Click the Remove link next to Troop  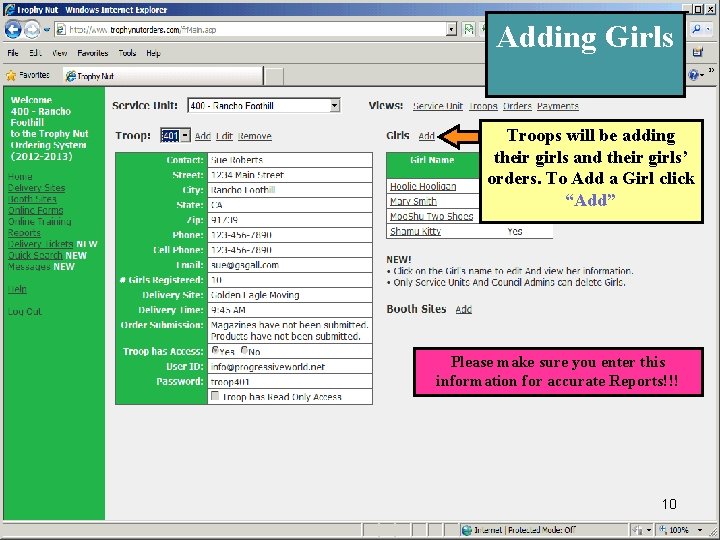tap(255, 136)
